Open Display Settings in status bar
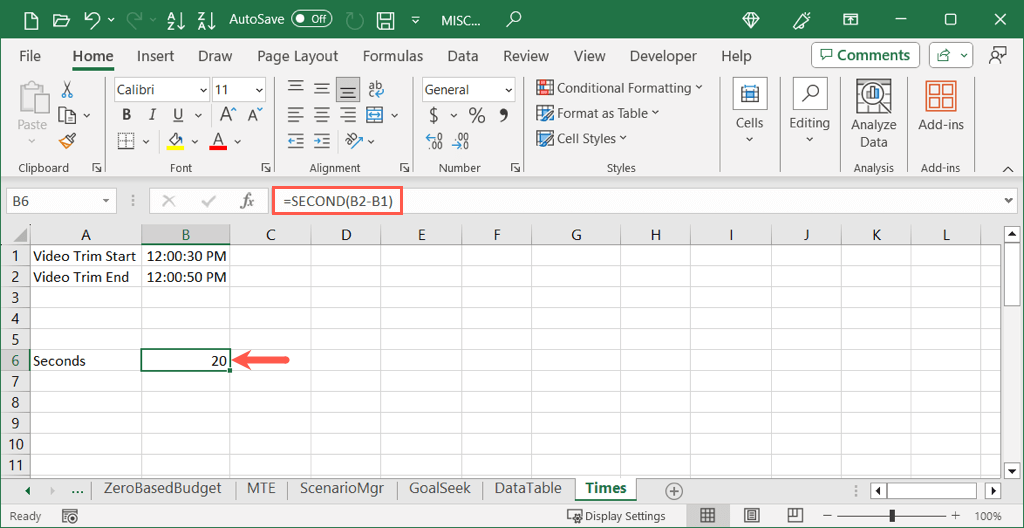This screenshot has width=1024, height=528. (616, 516)
